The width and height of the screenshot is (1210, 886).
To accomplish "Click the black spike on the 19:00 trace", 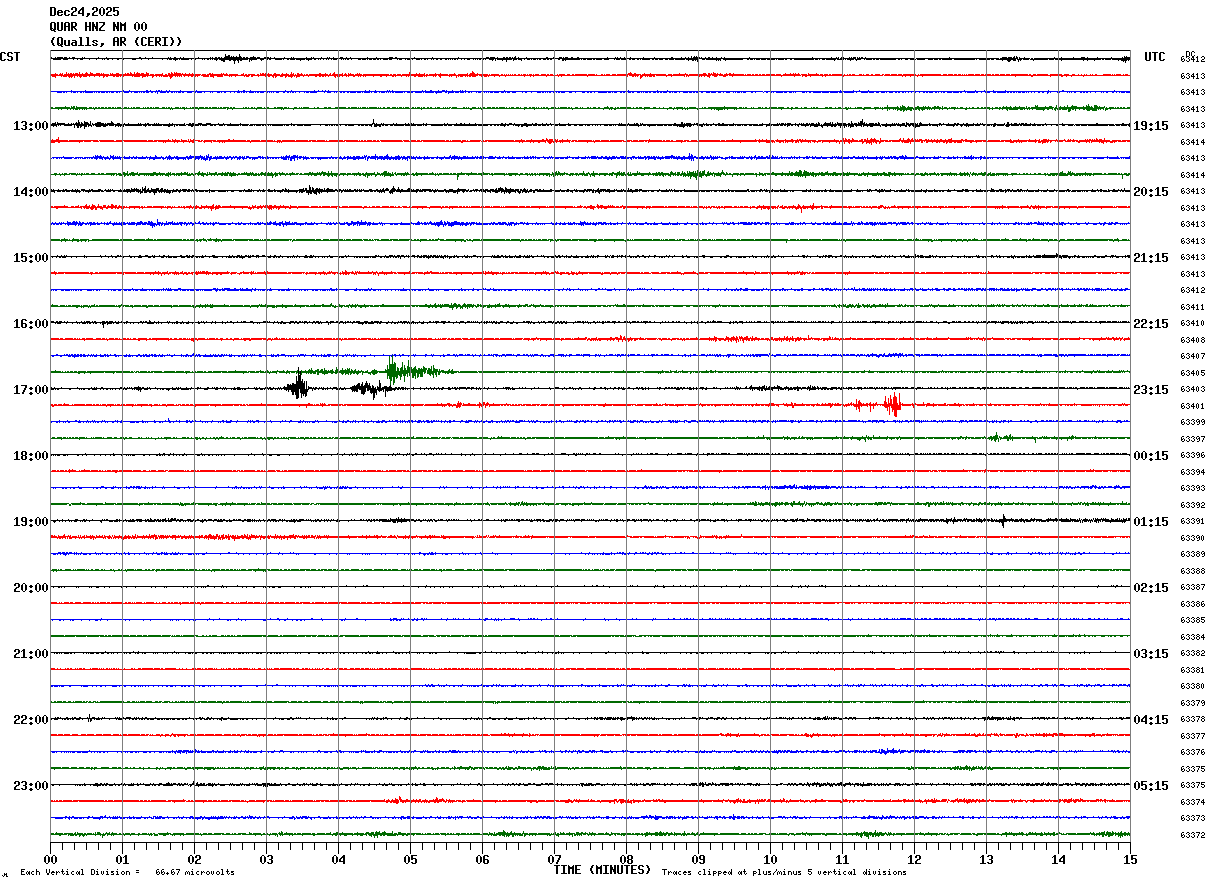I will click(x=1003, y=520).
